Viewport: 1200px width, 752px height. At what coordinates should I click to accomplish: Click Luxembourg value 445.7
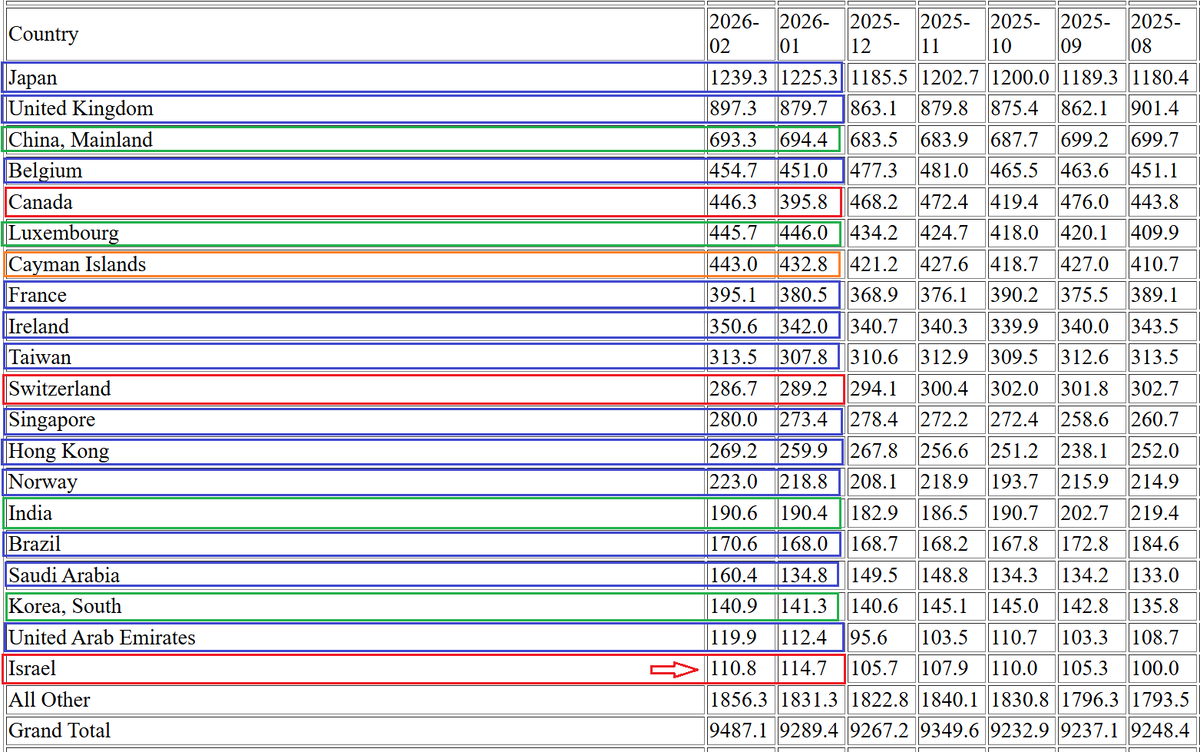coord(733,233)
